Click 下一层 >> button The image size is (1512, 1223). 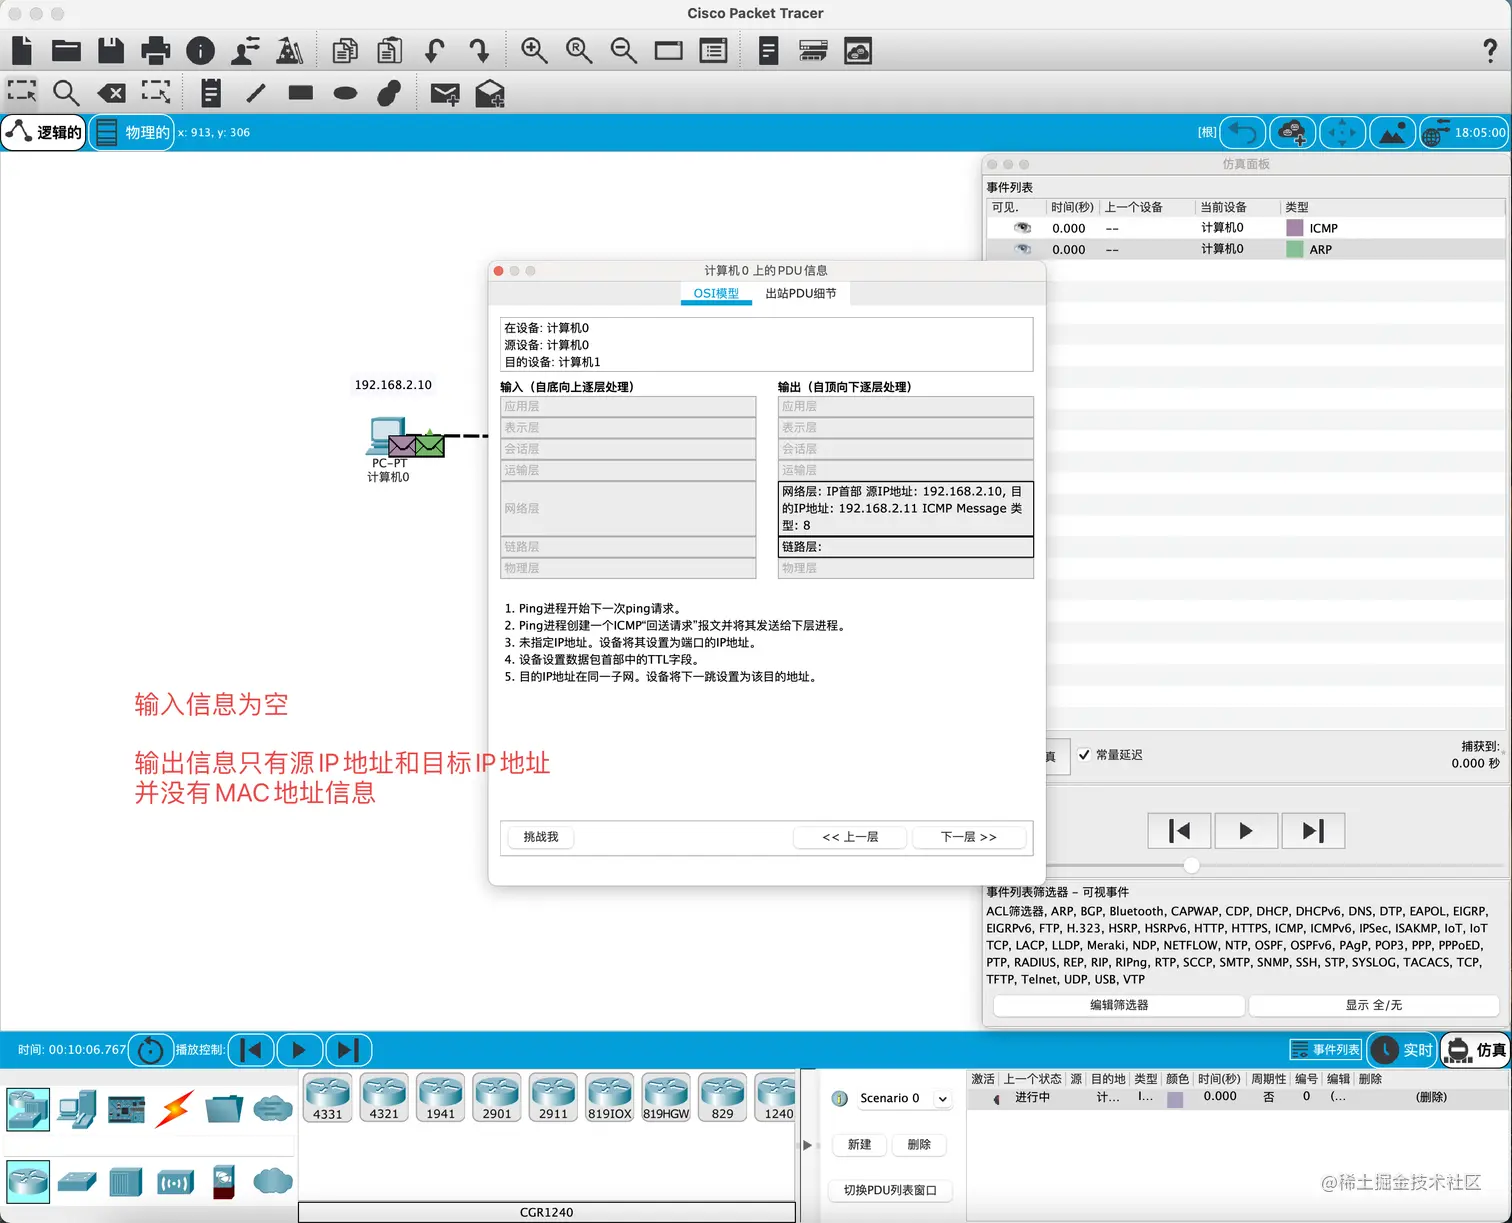pyautogui.click(x=969, y=837)
